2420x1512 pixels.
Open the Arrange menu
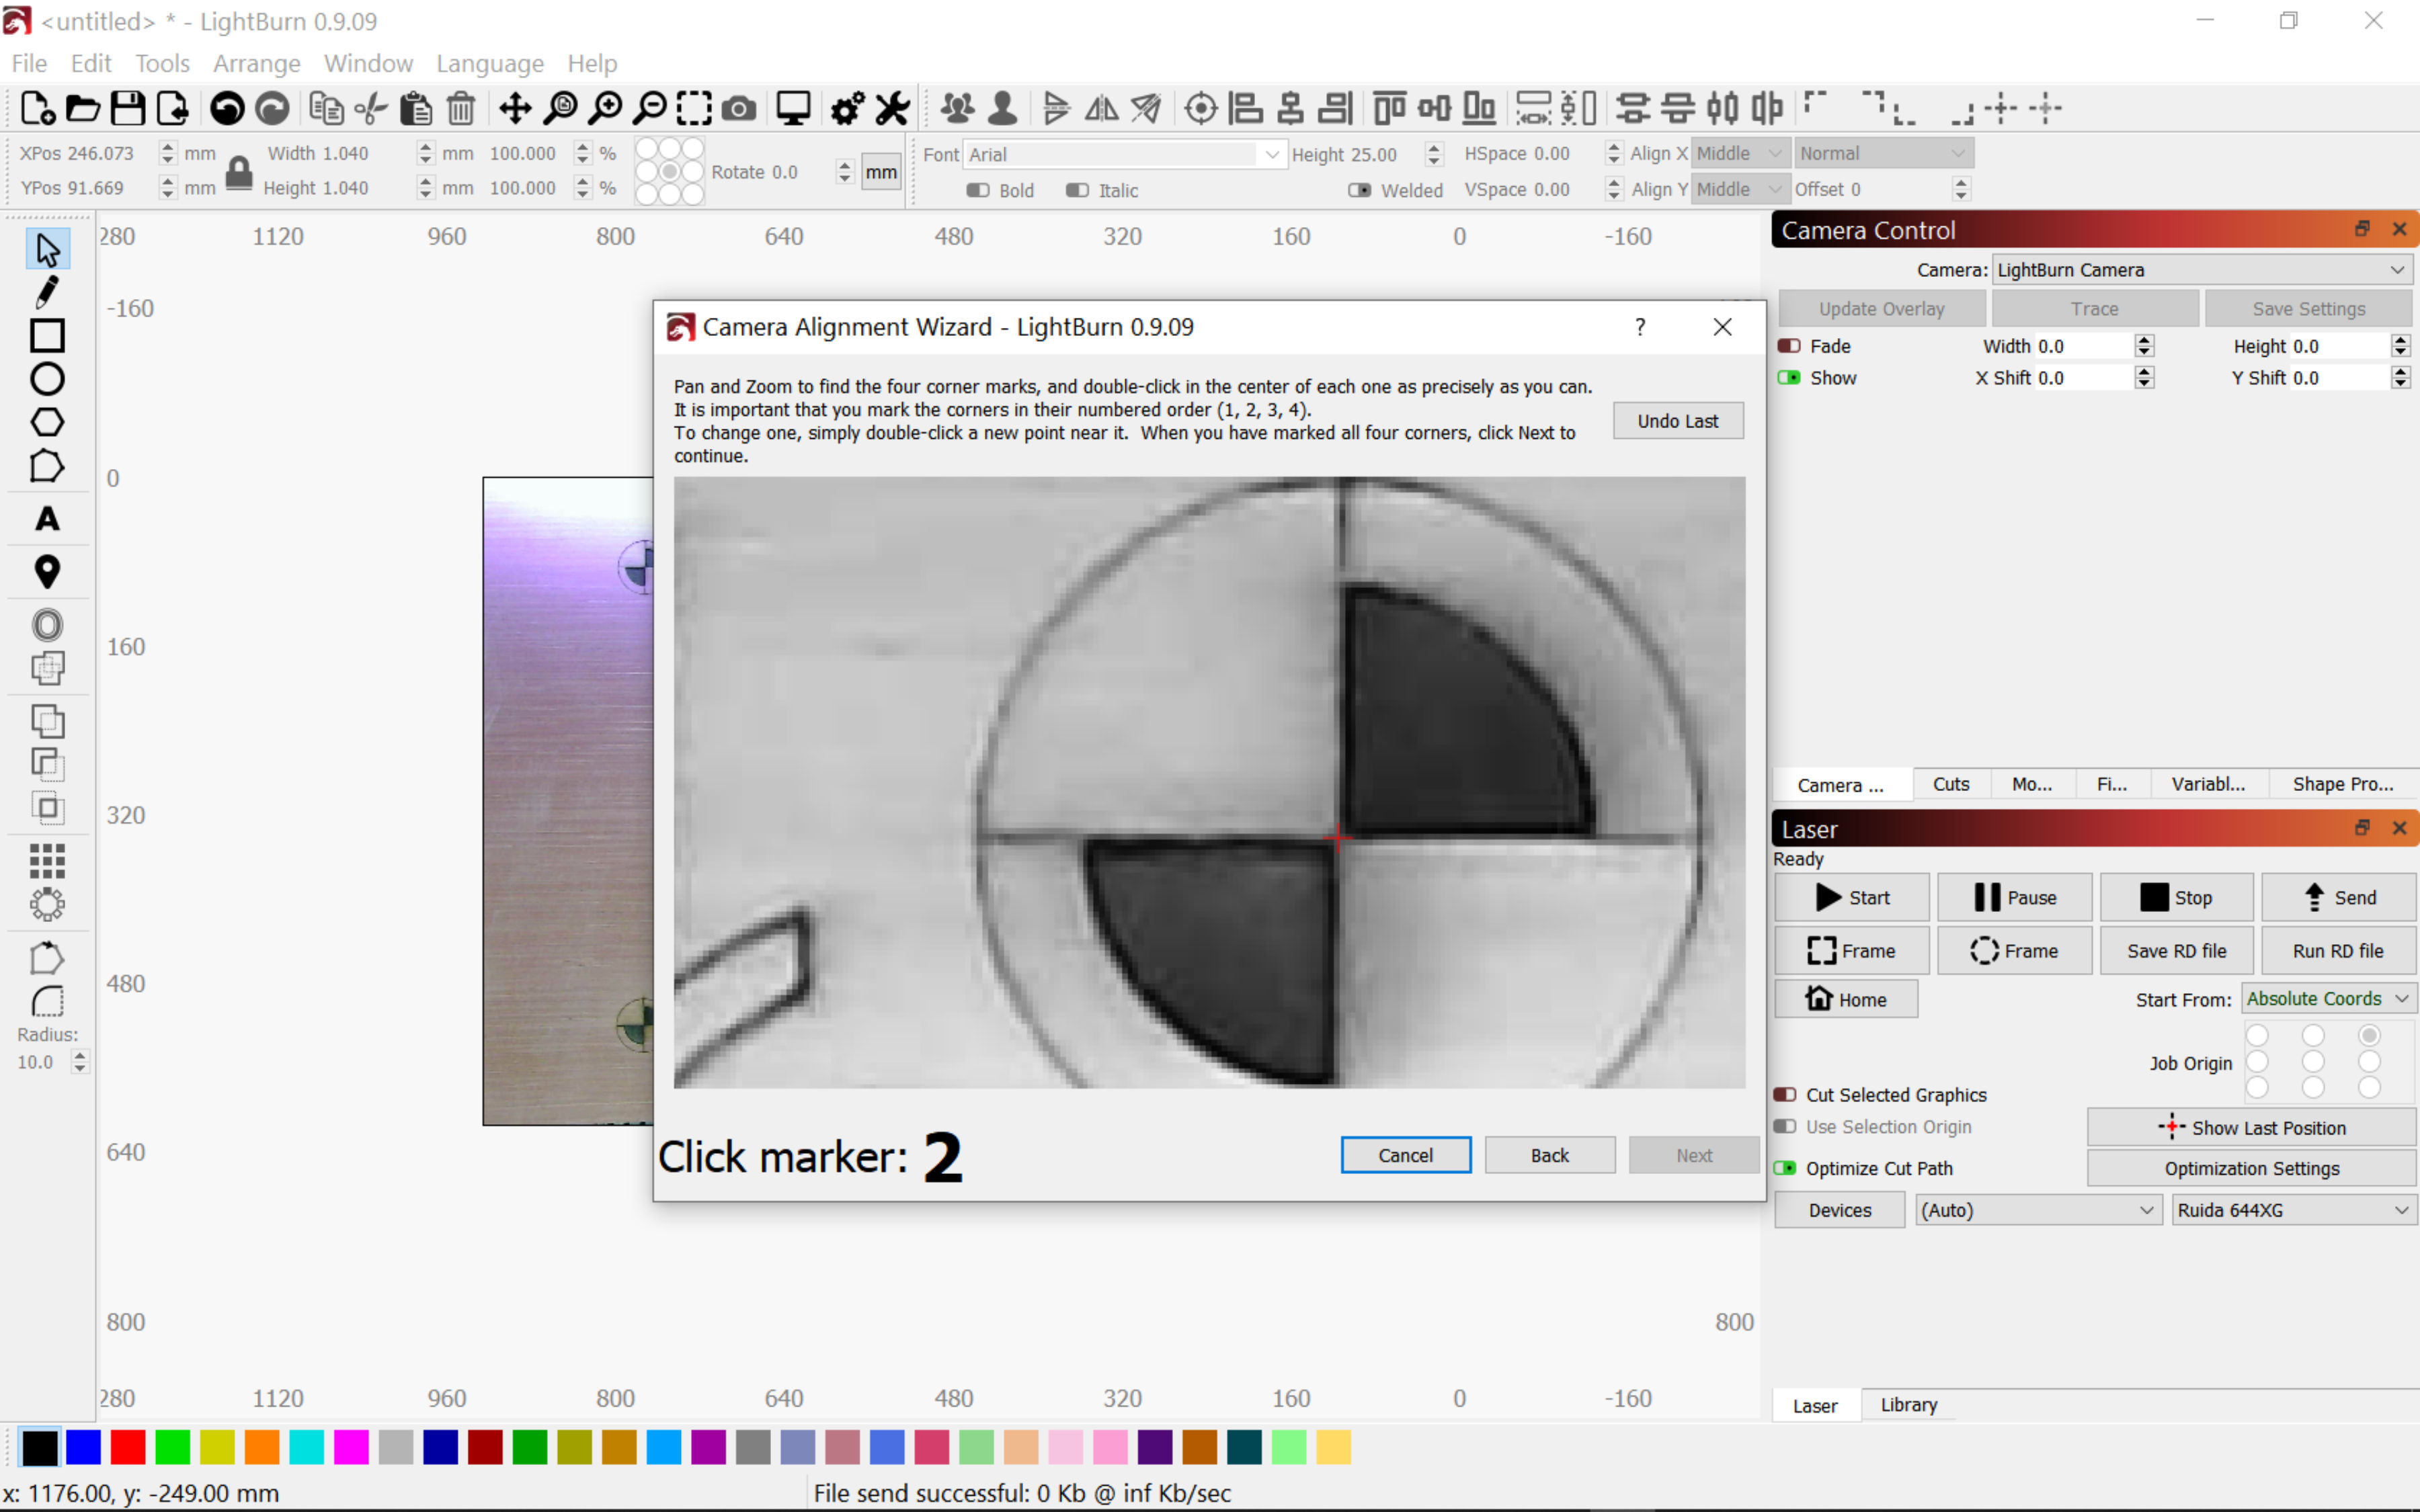(256, 63)
